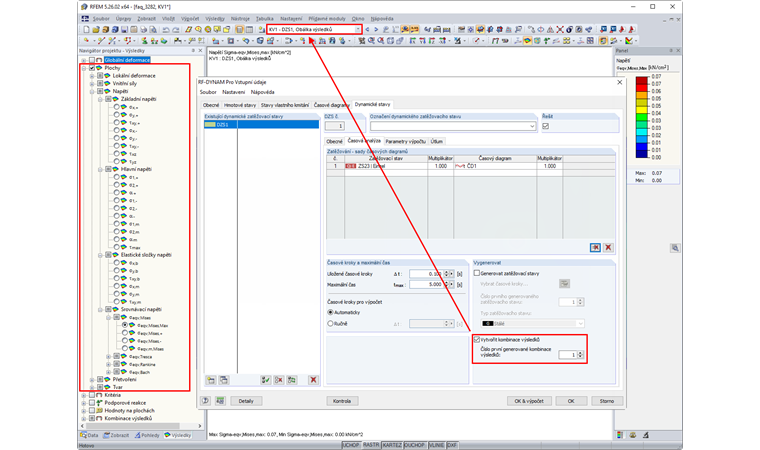
Task: Open the dialog's Nastavení menu
Action: [234, 92]
